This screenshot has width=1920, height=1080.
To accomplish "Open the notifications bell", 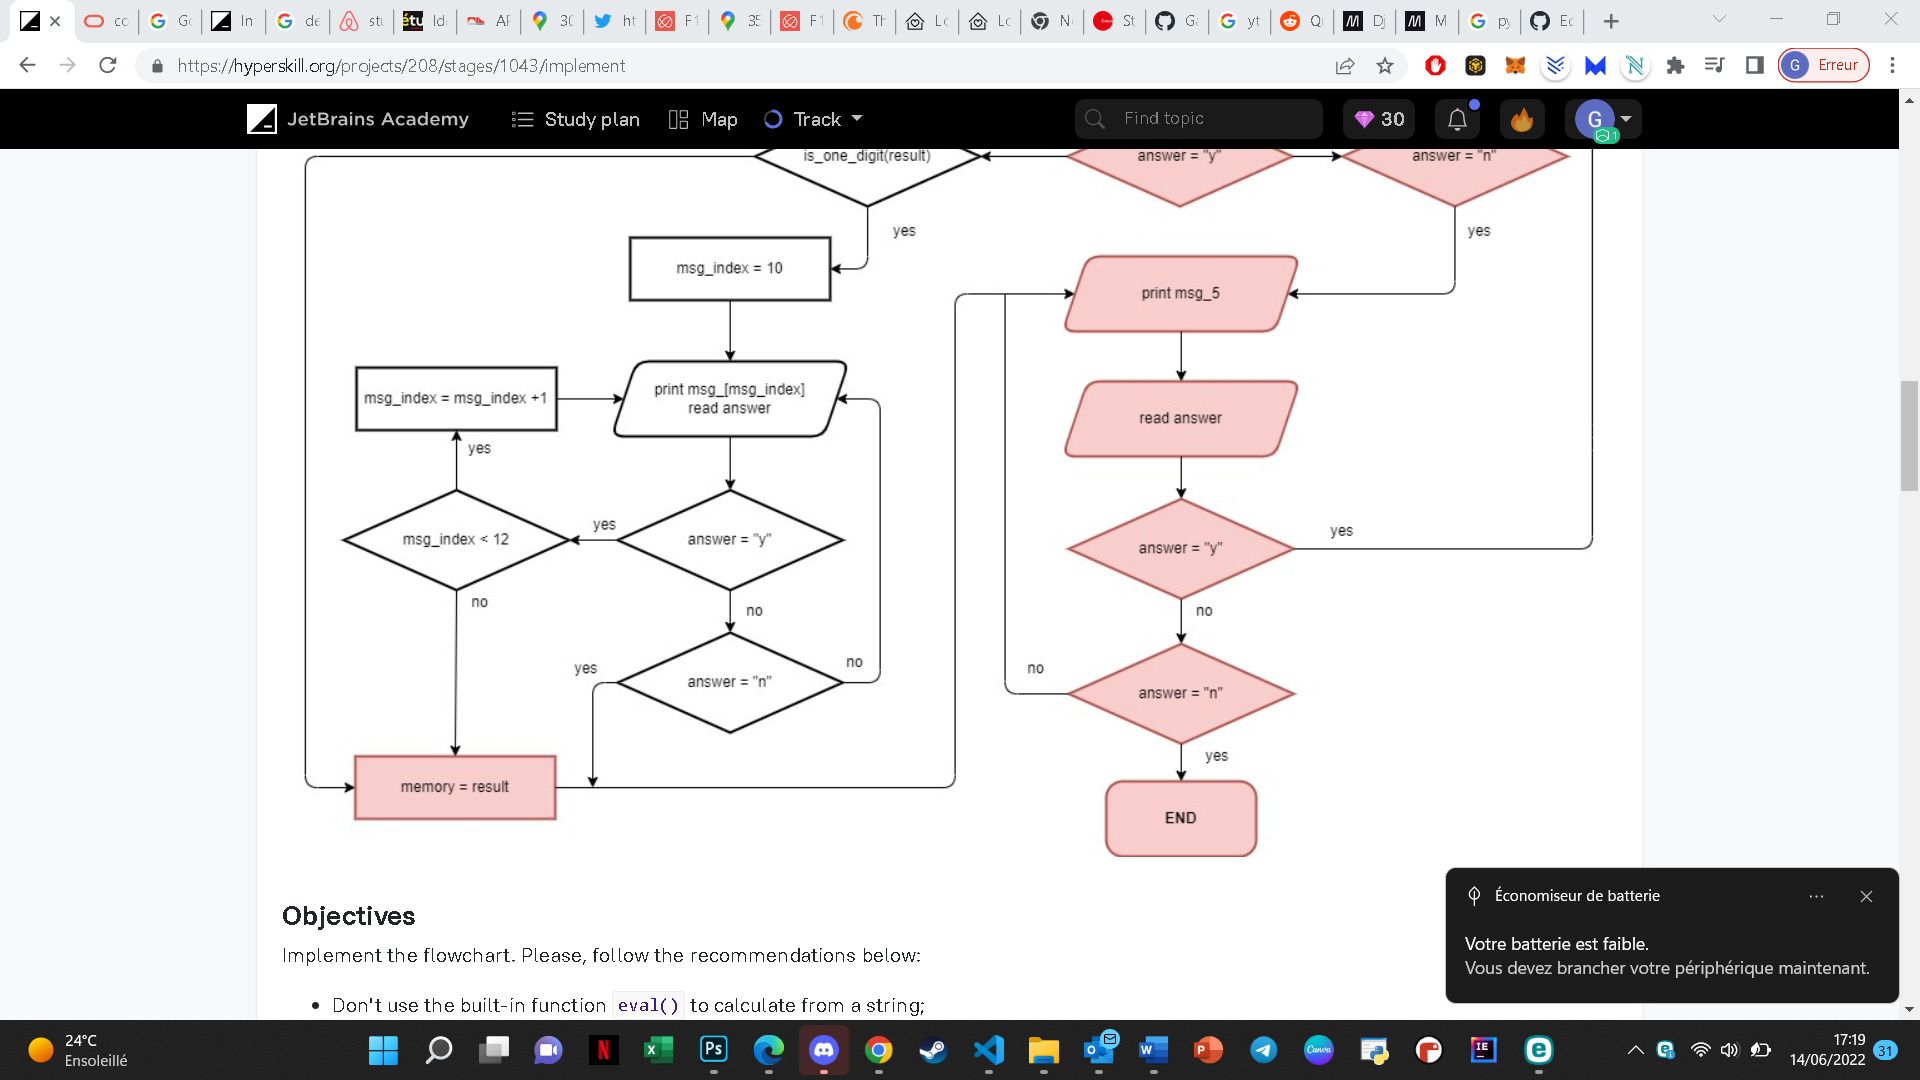I will coord(1457,119).
